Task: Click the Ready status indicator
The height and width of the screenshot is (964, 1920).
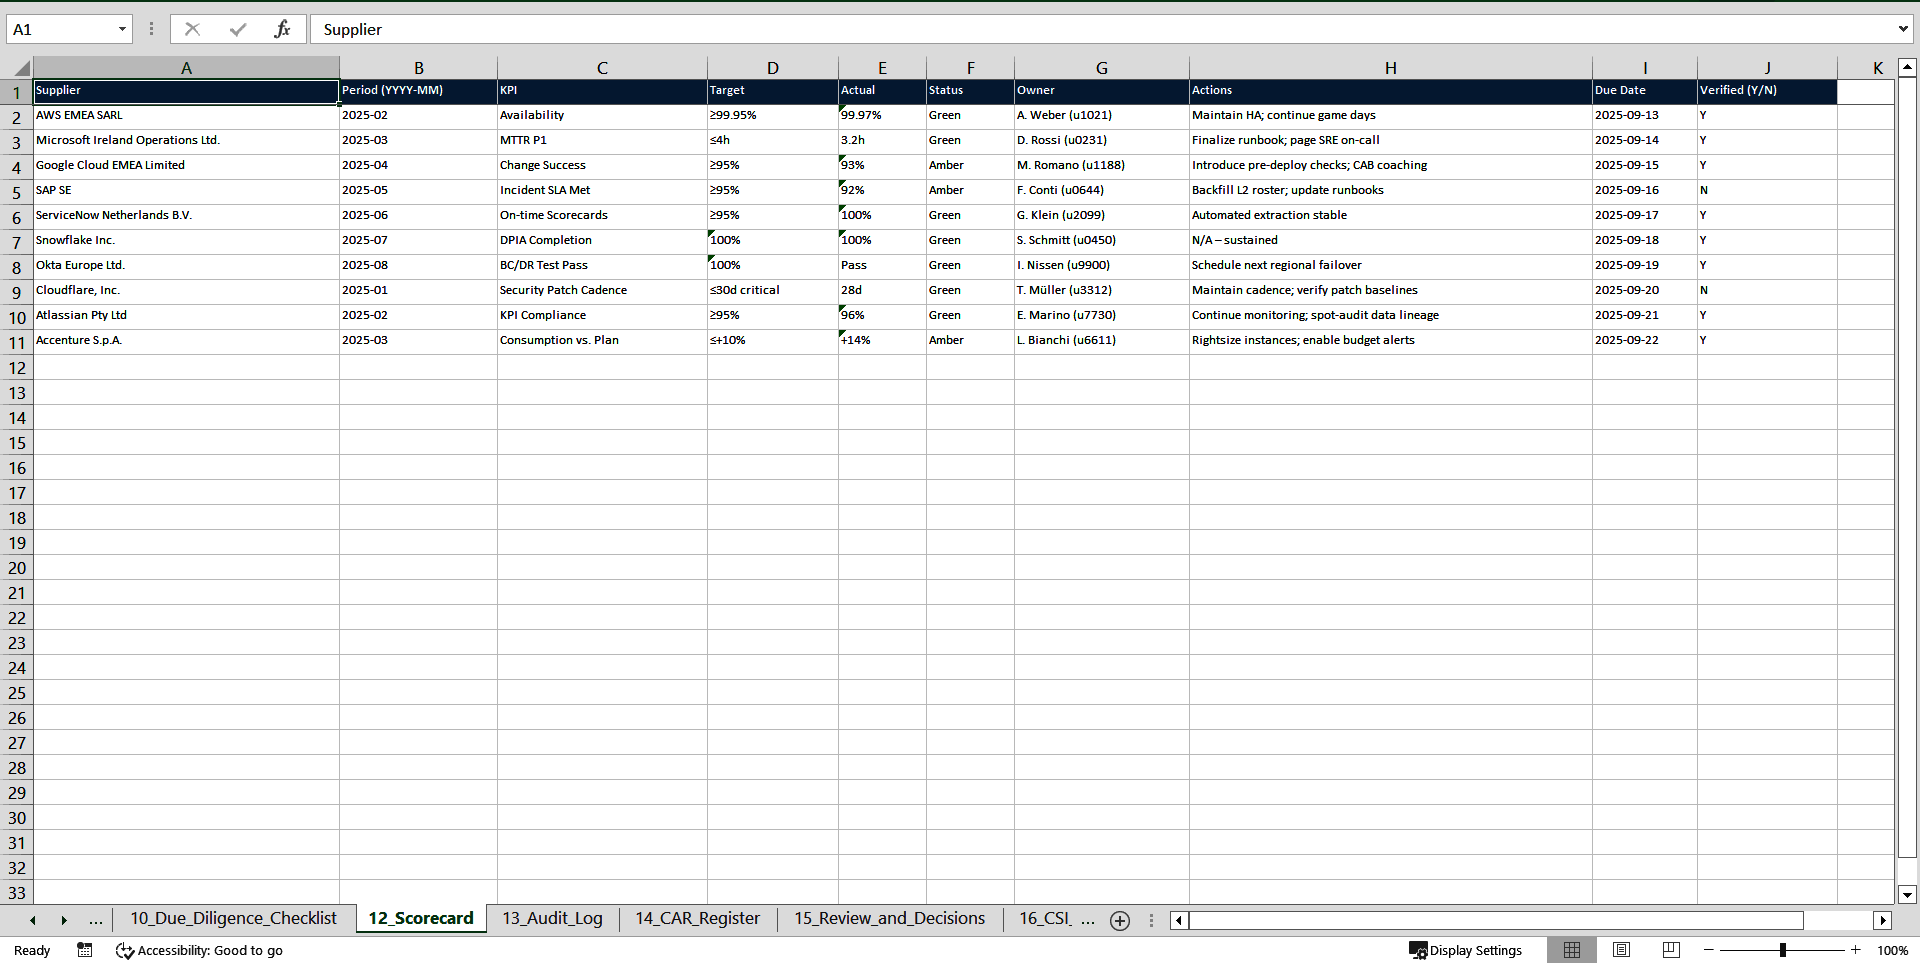Action: tap(32, 950)
